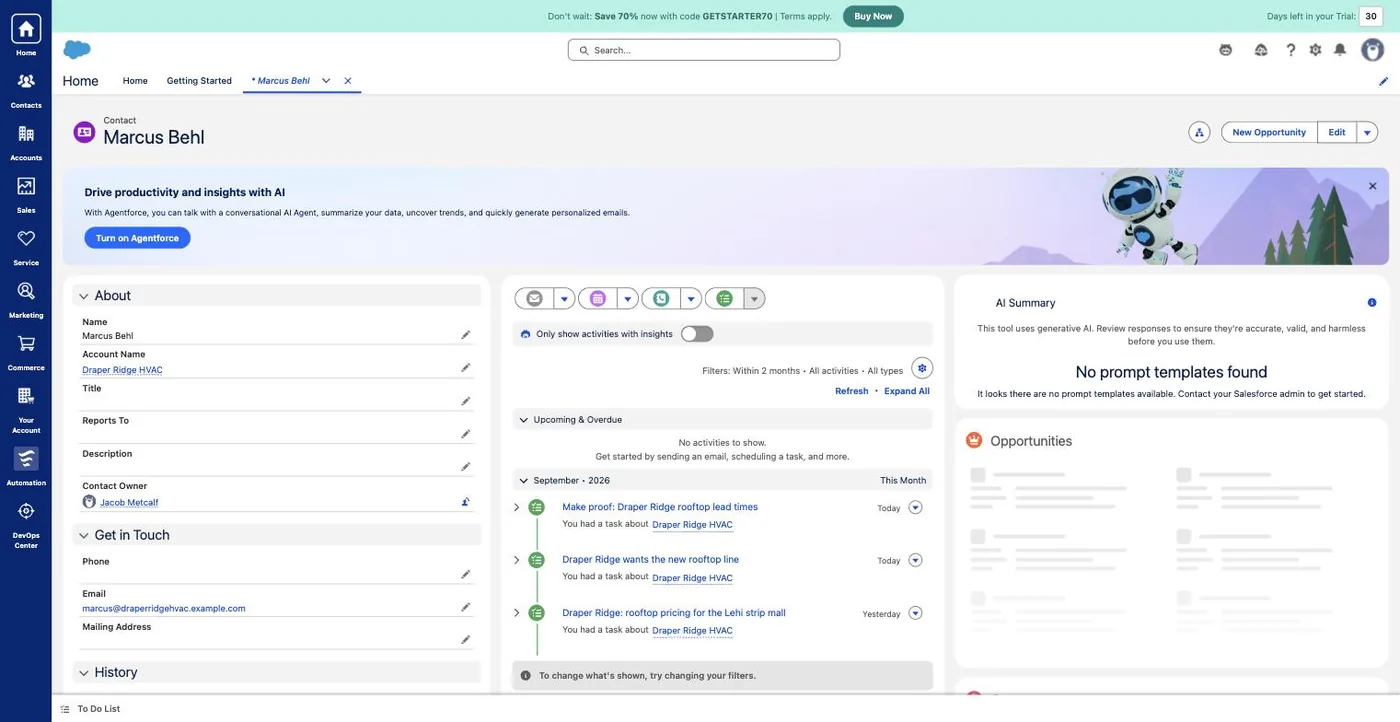Open the log call dropdown arrow
The width and height of the screenshot is (1400, 722).
pyautogui.click(x=691, y=298)
